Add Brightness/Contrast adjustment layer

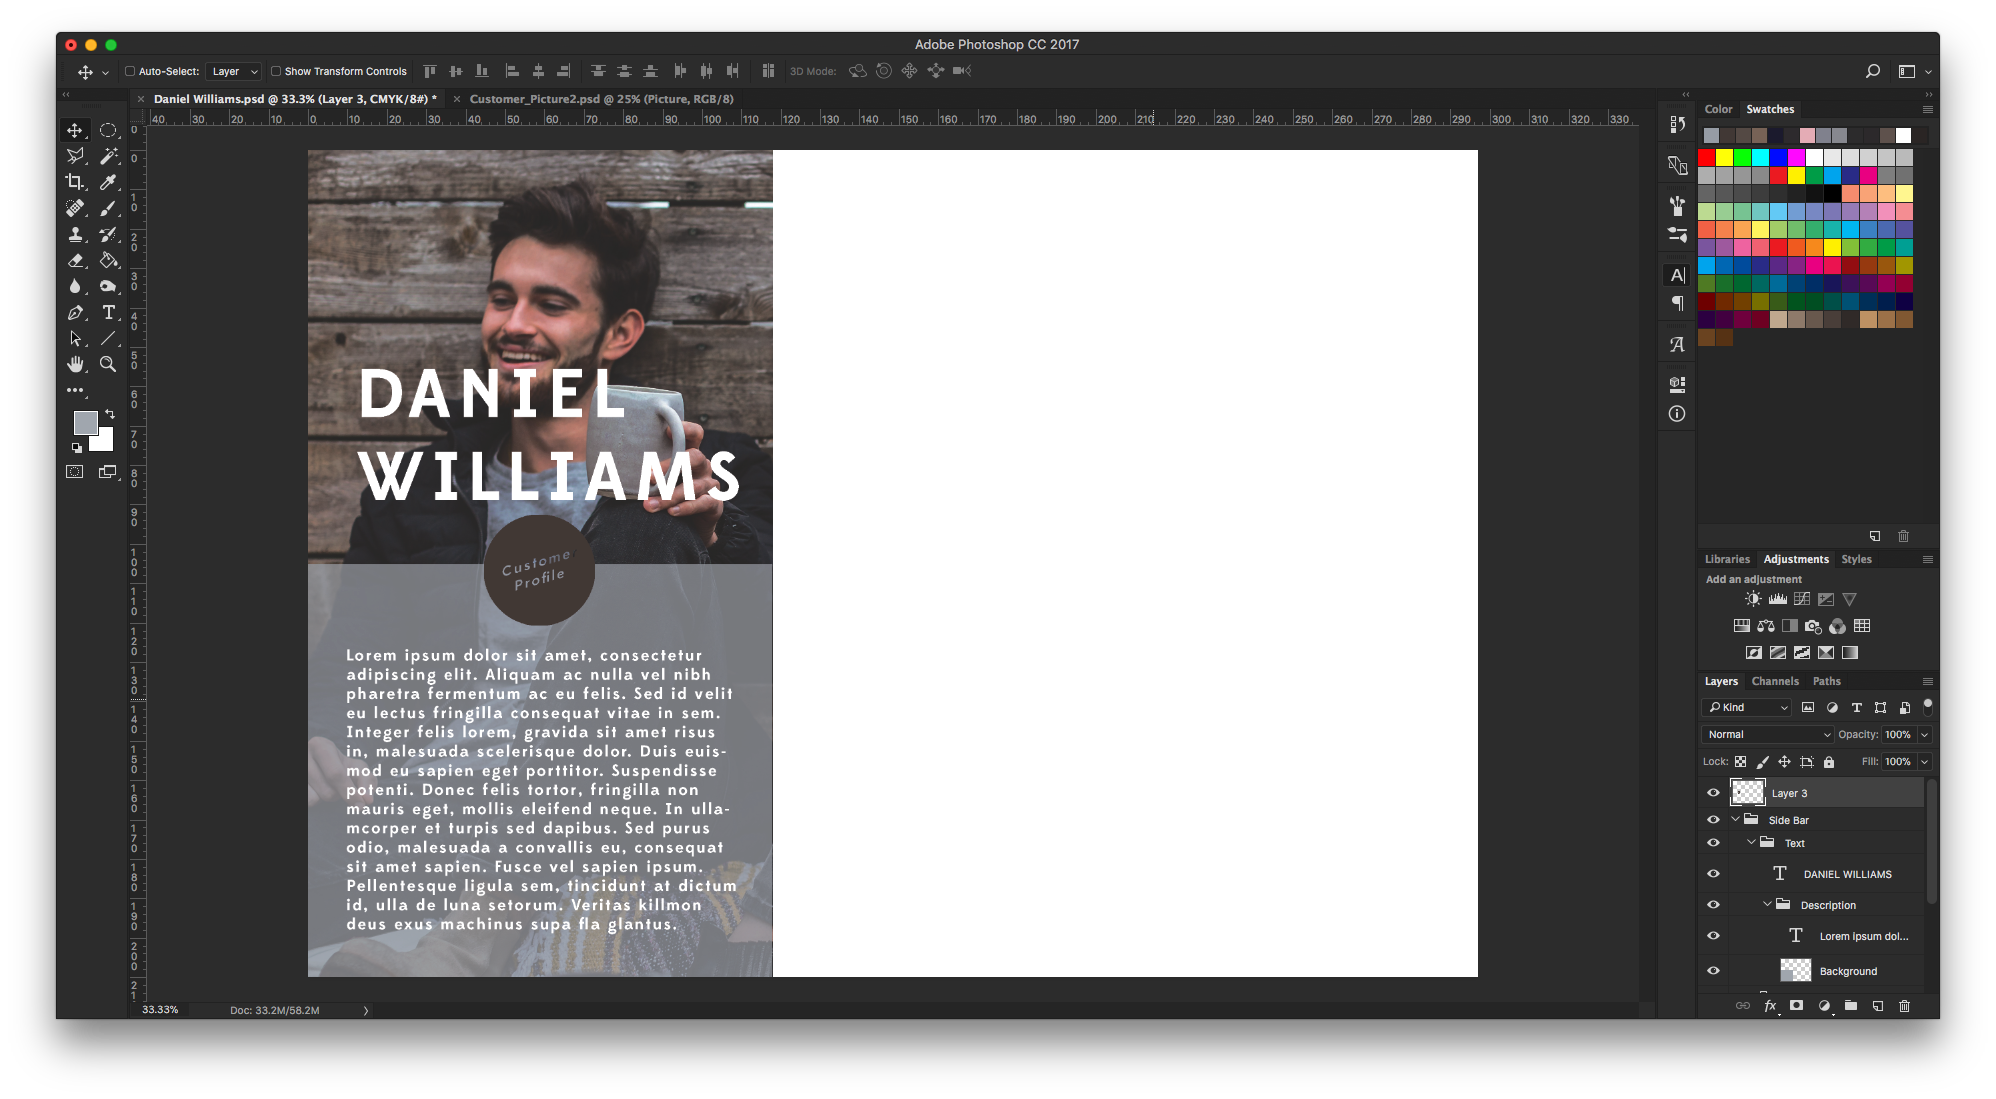click(1753, 599)
